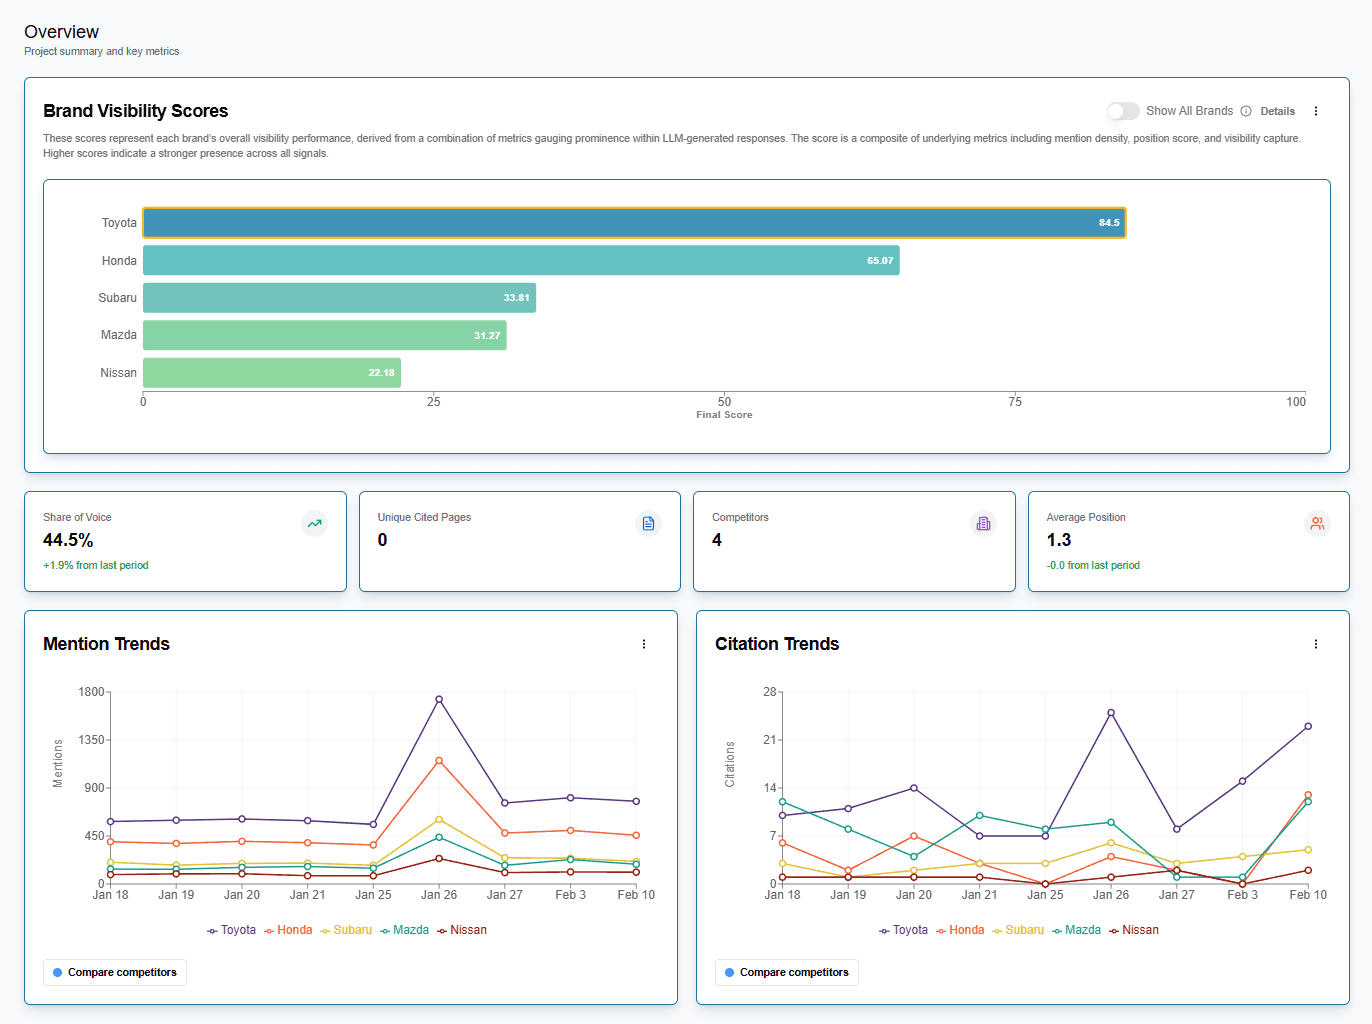Click the Details link near Show All Brands

click(1278, 111)
